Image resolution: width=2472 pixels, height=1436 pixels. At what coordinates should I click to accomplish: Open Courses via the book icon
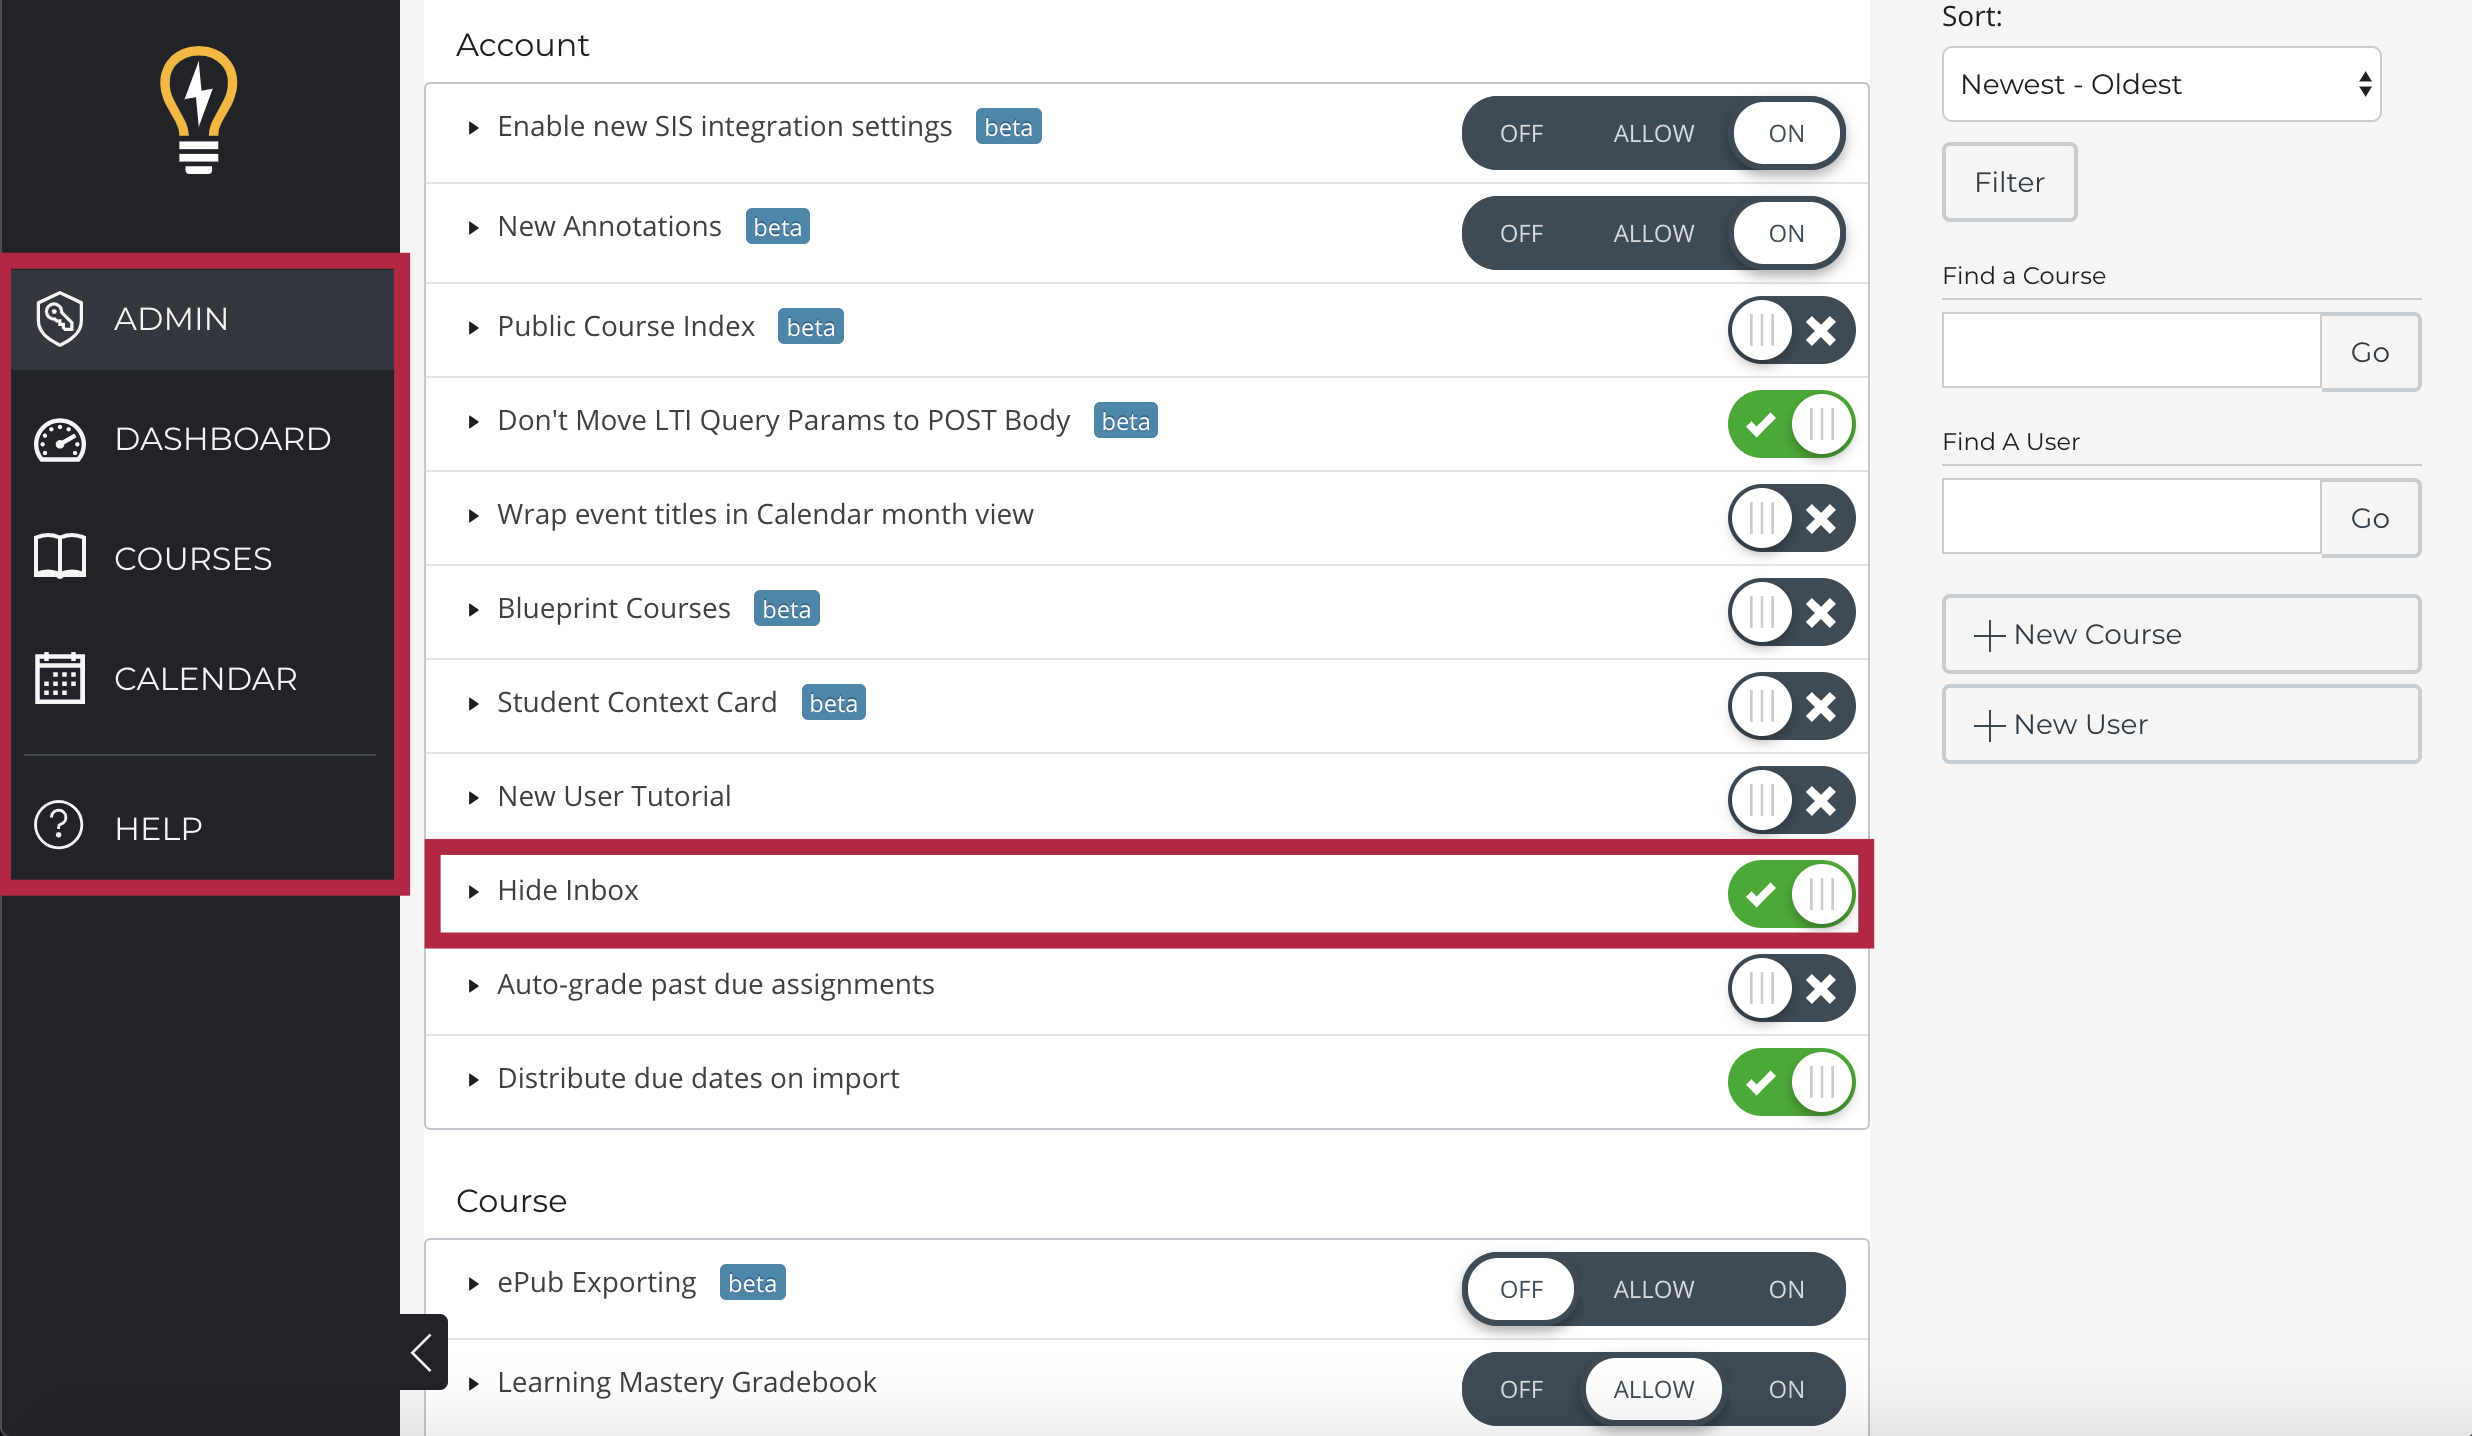point(59,557)
